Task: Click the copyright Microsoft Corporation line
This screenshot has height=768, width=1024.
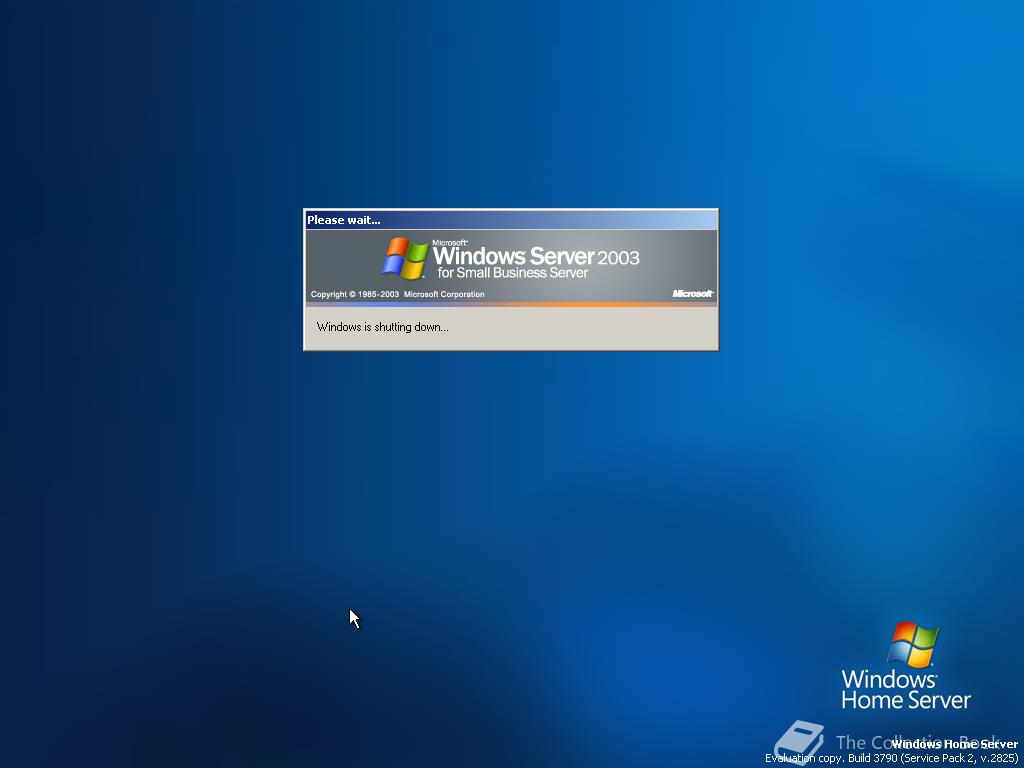Action: 398,295
